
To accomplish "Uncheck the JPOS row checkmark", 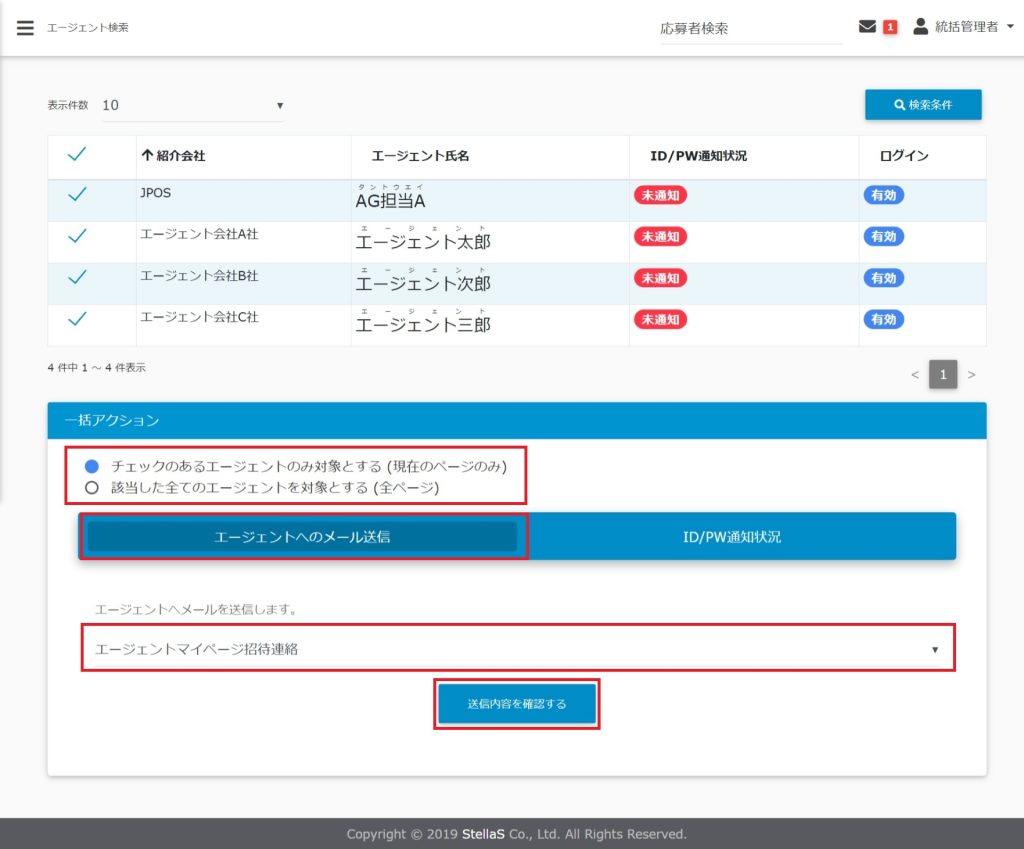I will [77, 196].
